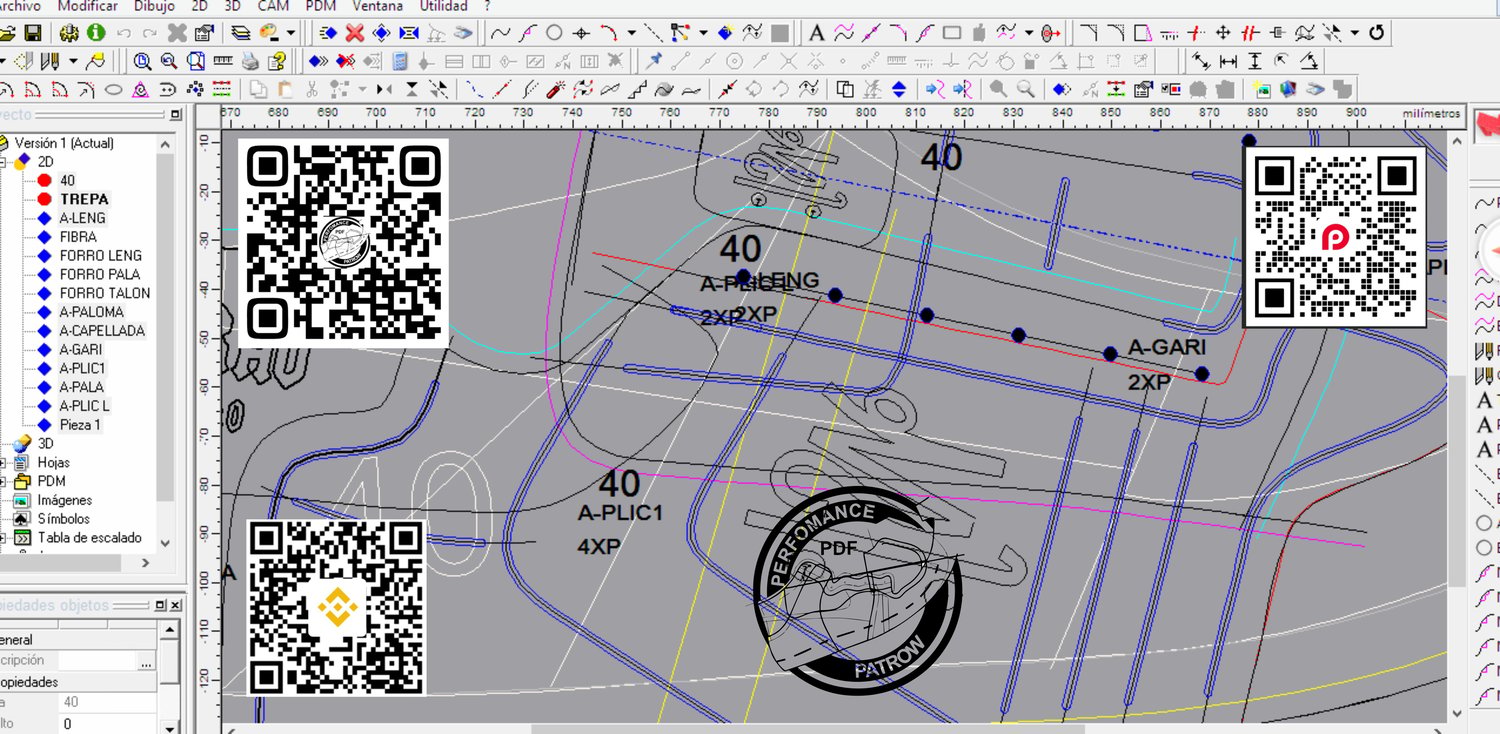Select the A-PALOMA piece in tree
Screen dimensions: 1500x734
[92, 312]
